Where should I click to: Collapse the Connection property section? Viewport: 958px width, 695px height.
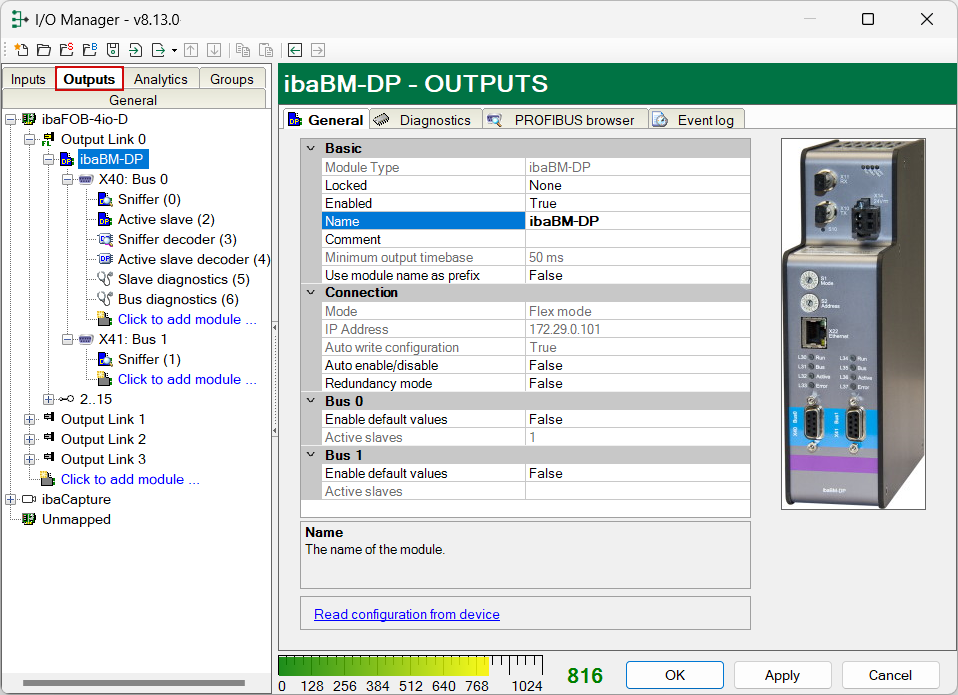point(311,293)
